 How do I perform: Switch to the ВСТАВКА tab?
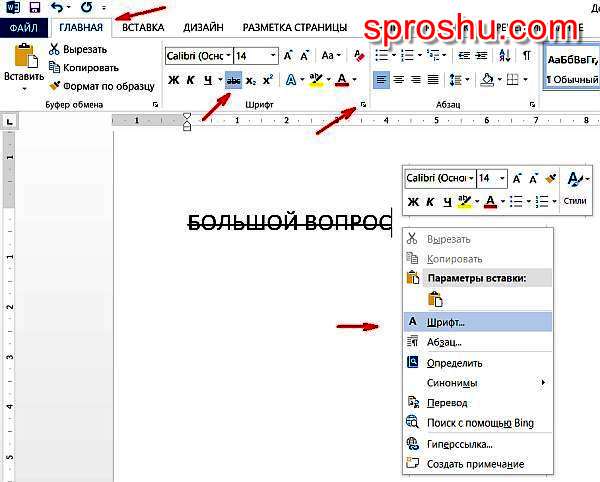143,27
